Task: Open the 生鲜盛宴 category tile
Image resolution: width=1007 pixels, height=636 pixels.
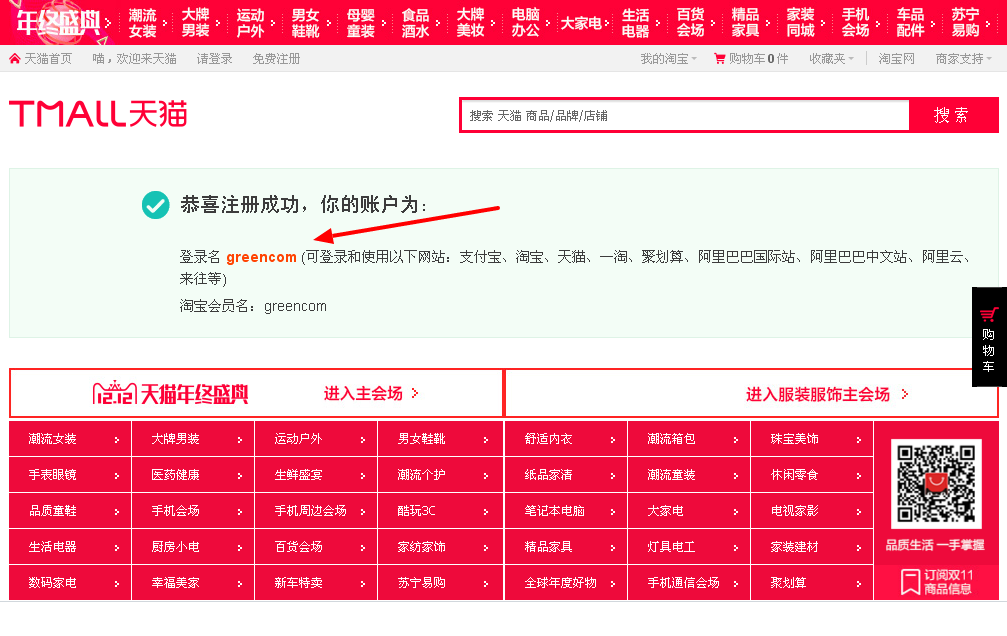Action: [316, 475]
